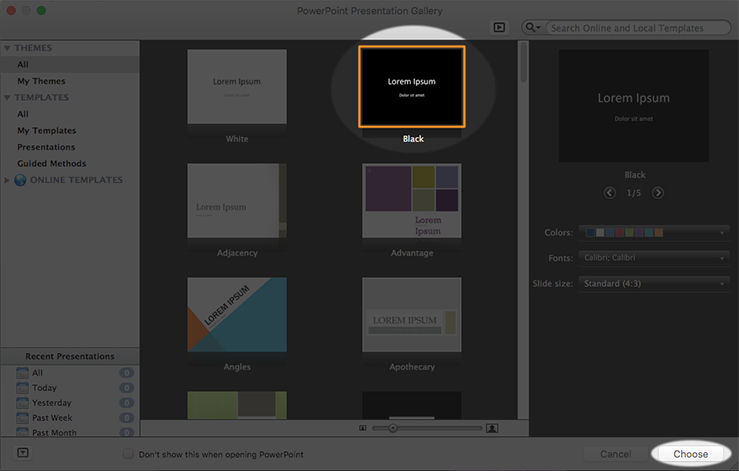
Task: Toggle the bottom-left pane hide button
Action: coord(23,453)
